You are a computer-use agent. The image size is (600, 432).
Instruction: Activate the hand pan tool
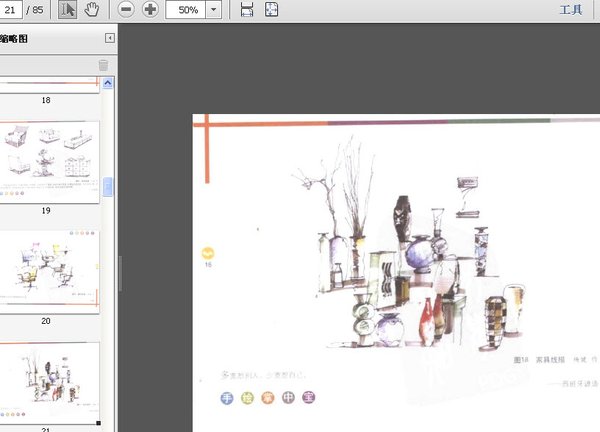(92, 10)
